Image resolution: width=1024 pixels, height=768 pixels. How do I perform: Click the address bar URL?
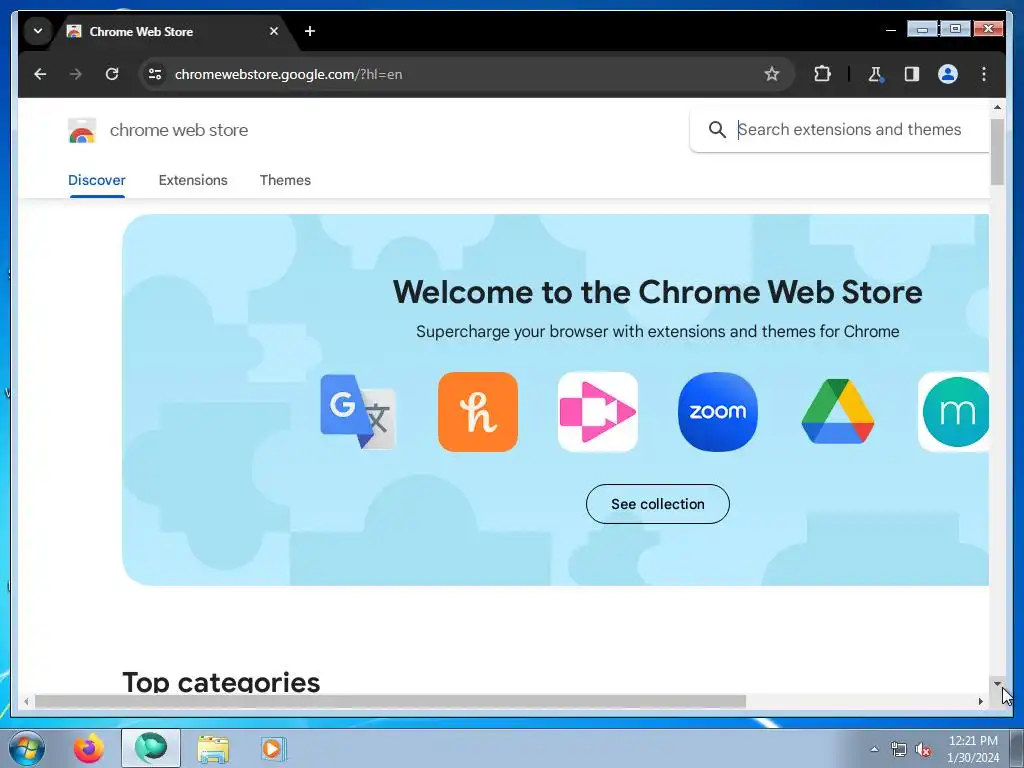288,74
